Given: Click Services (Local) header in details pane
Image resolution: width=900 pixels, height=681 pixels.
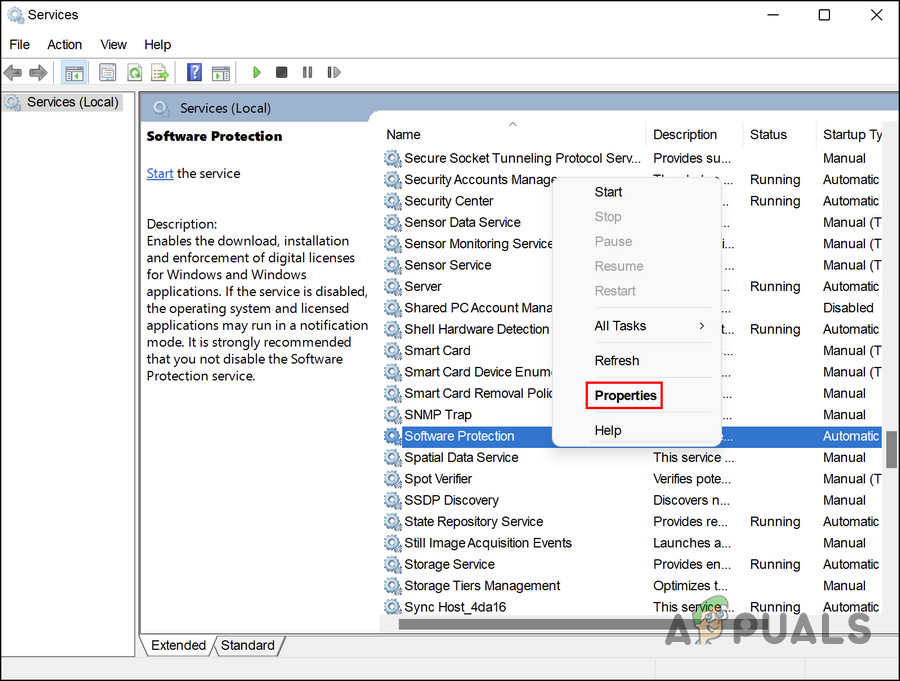Looking at the screenshot, I should point(225,108).
